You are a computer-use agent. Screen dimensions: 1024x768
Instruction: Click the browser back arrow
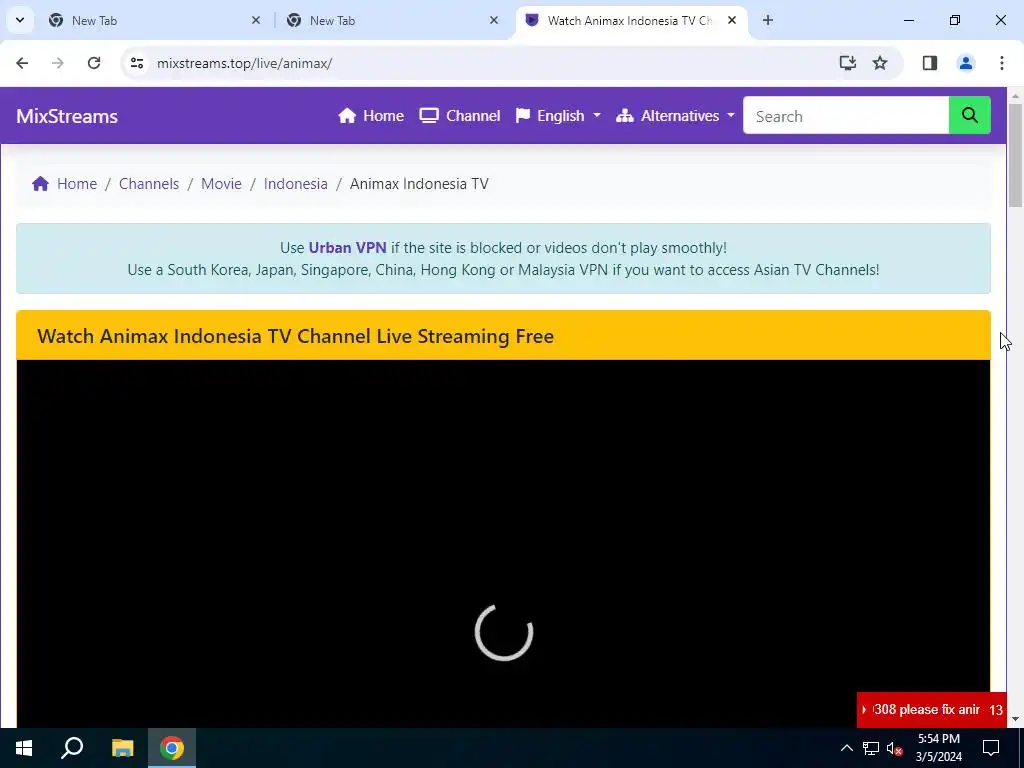22,63
